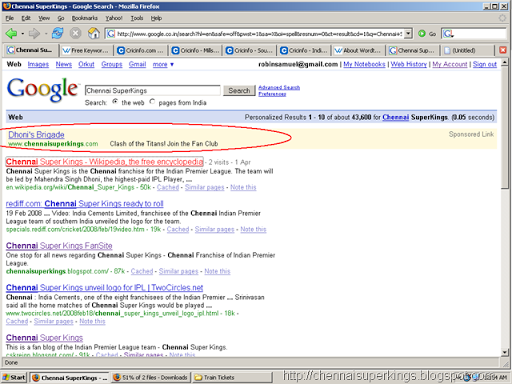Switch to the 'About Wordt...' tab
Image resolution: width=512 pixels, height=384 pixels.
(358, 50)
